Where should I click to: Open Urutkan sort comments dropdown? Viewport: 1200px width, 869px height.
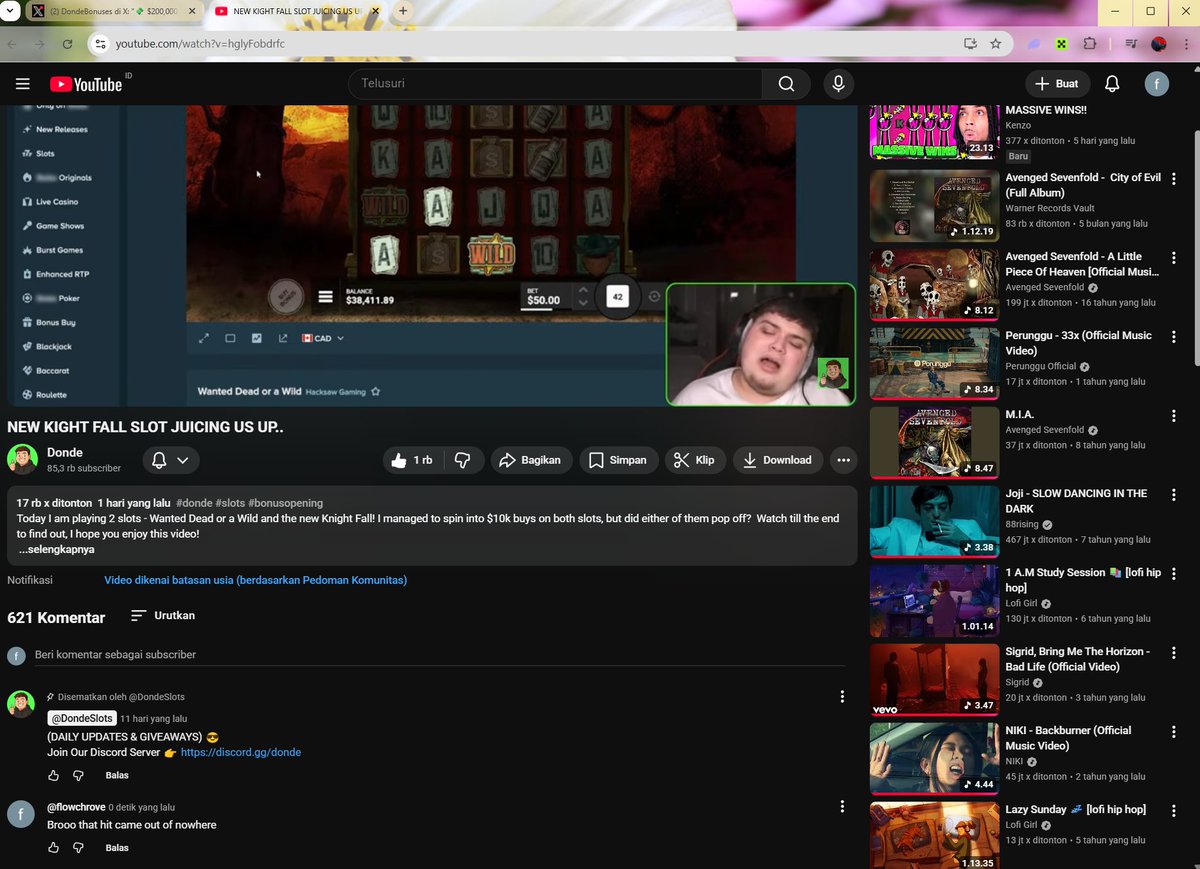[162, 616]
